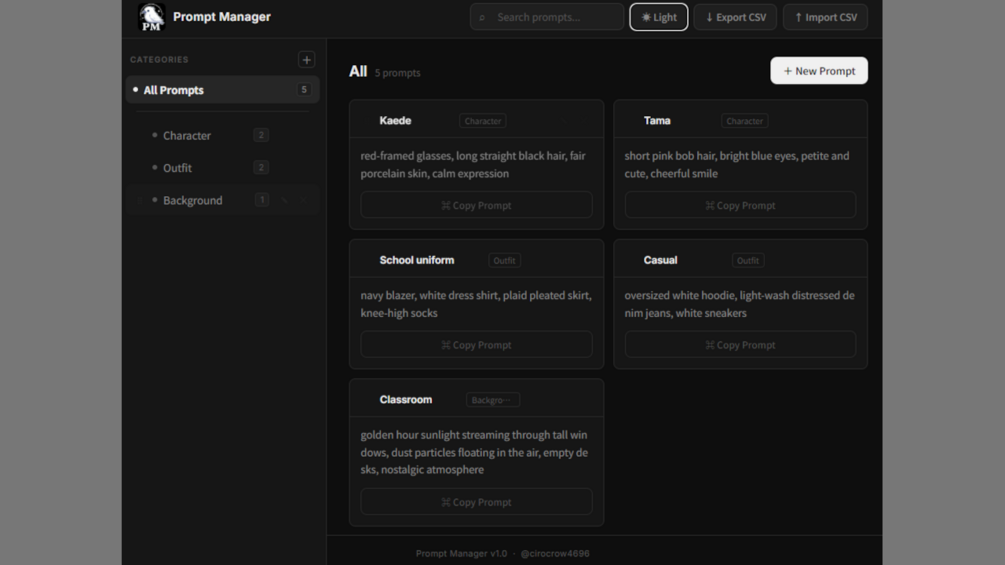Click the drag handle on the Background category
Screen dimensions: 1005x565
click(x=140, y=201)
